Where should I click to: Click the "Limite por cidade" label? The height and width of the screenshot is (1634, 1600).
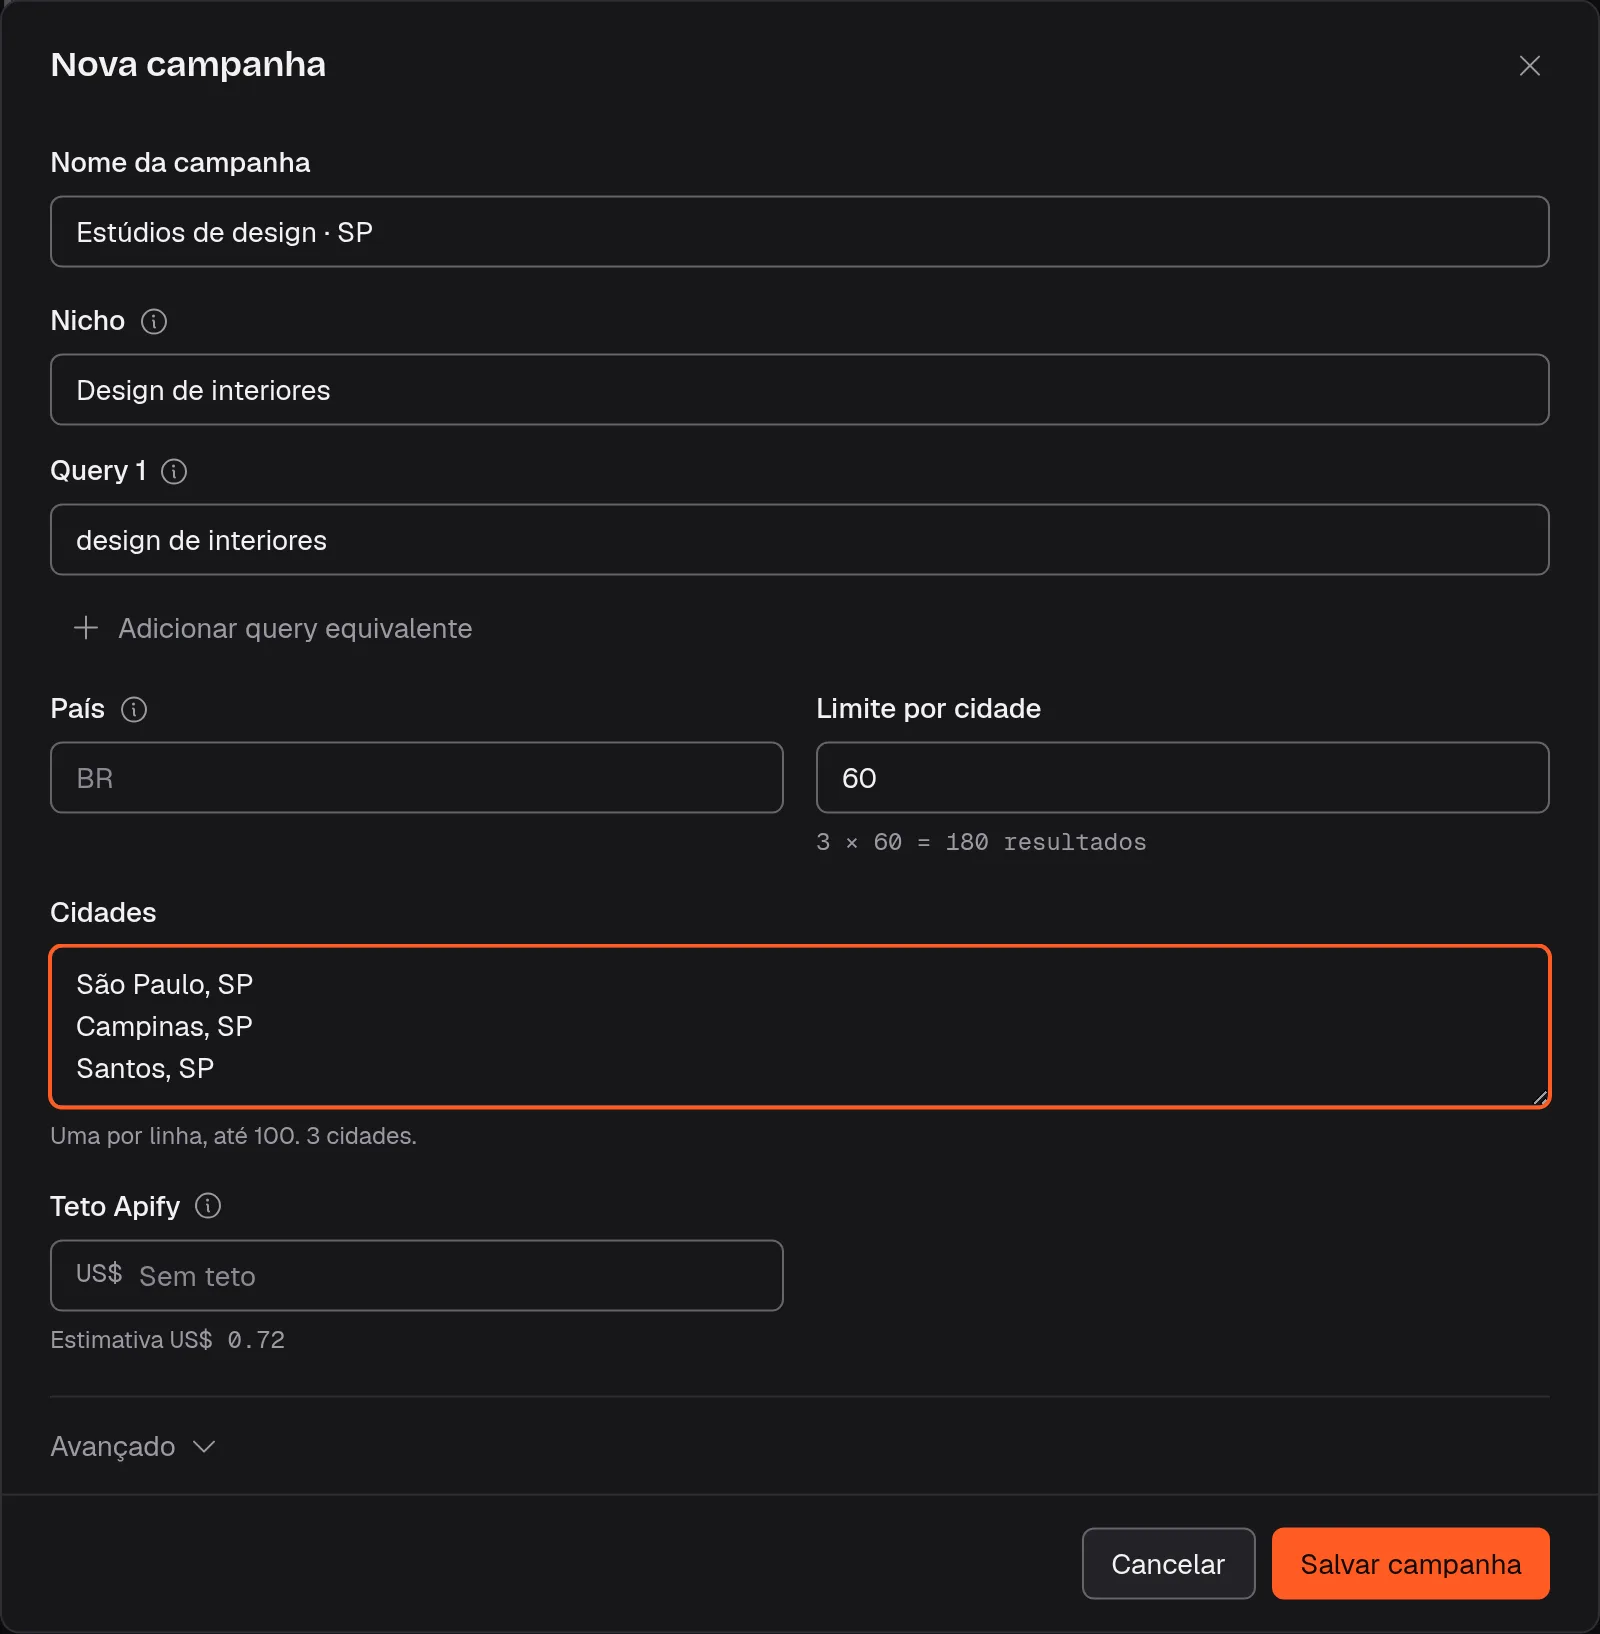point(928,708)
